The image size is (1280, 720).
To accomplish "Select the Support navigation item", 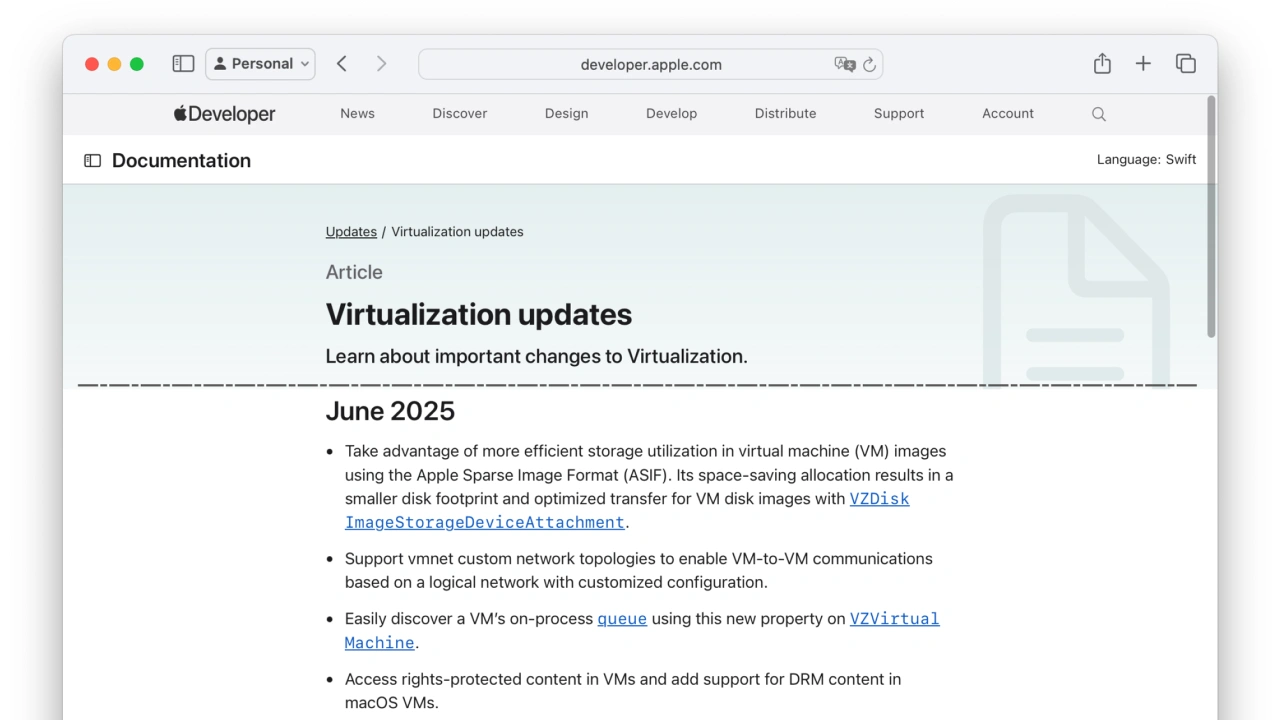I will (898, 114).
